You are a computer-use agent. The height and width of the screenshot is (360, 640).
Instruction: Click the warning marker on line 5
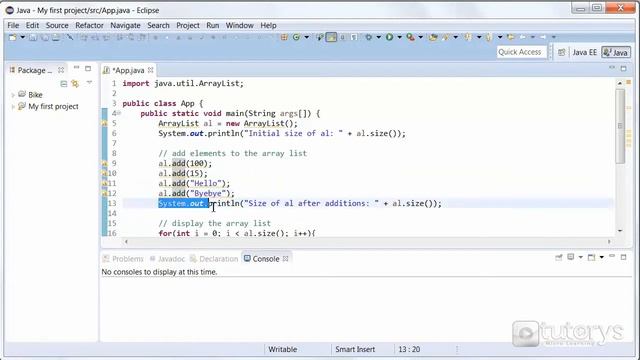[x=104, y=124]
